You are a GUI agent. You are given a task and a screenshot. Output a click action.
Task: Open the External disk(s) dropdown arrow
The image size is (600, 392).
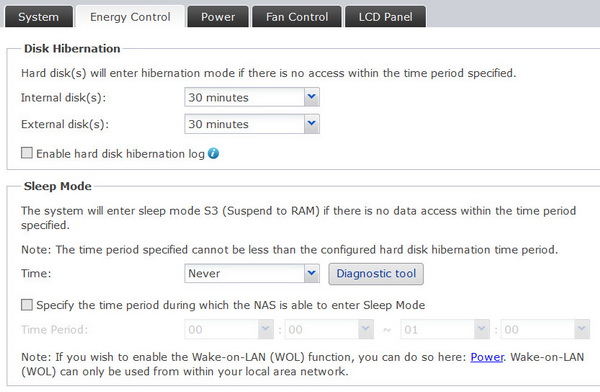[x=312, y=124]
